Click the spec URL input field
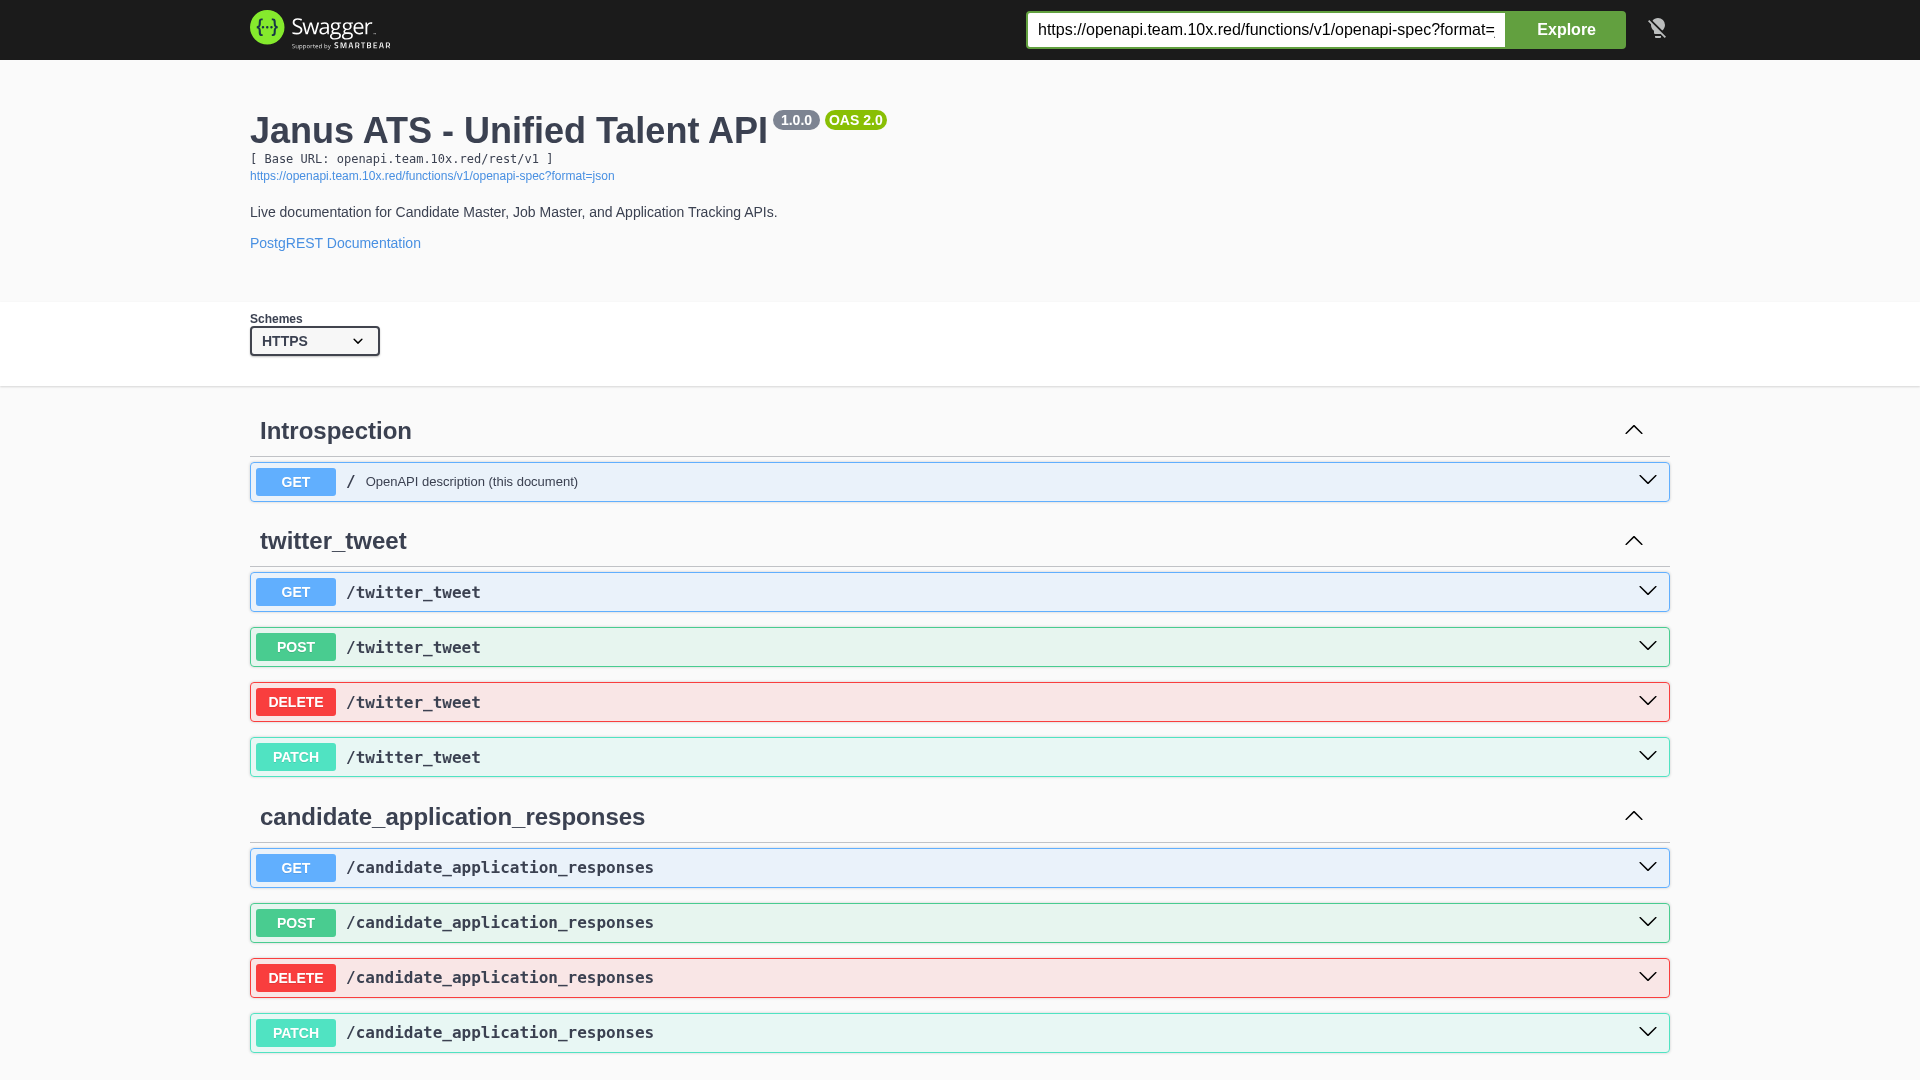Viewport: 1920px width, 1080px height. coord(1265,30)
